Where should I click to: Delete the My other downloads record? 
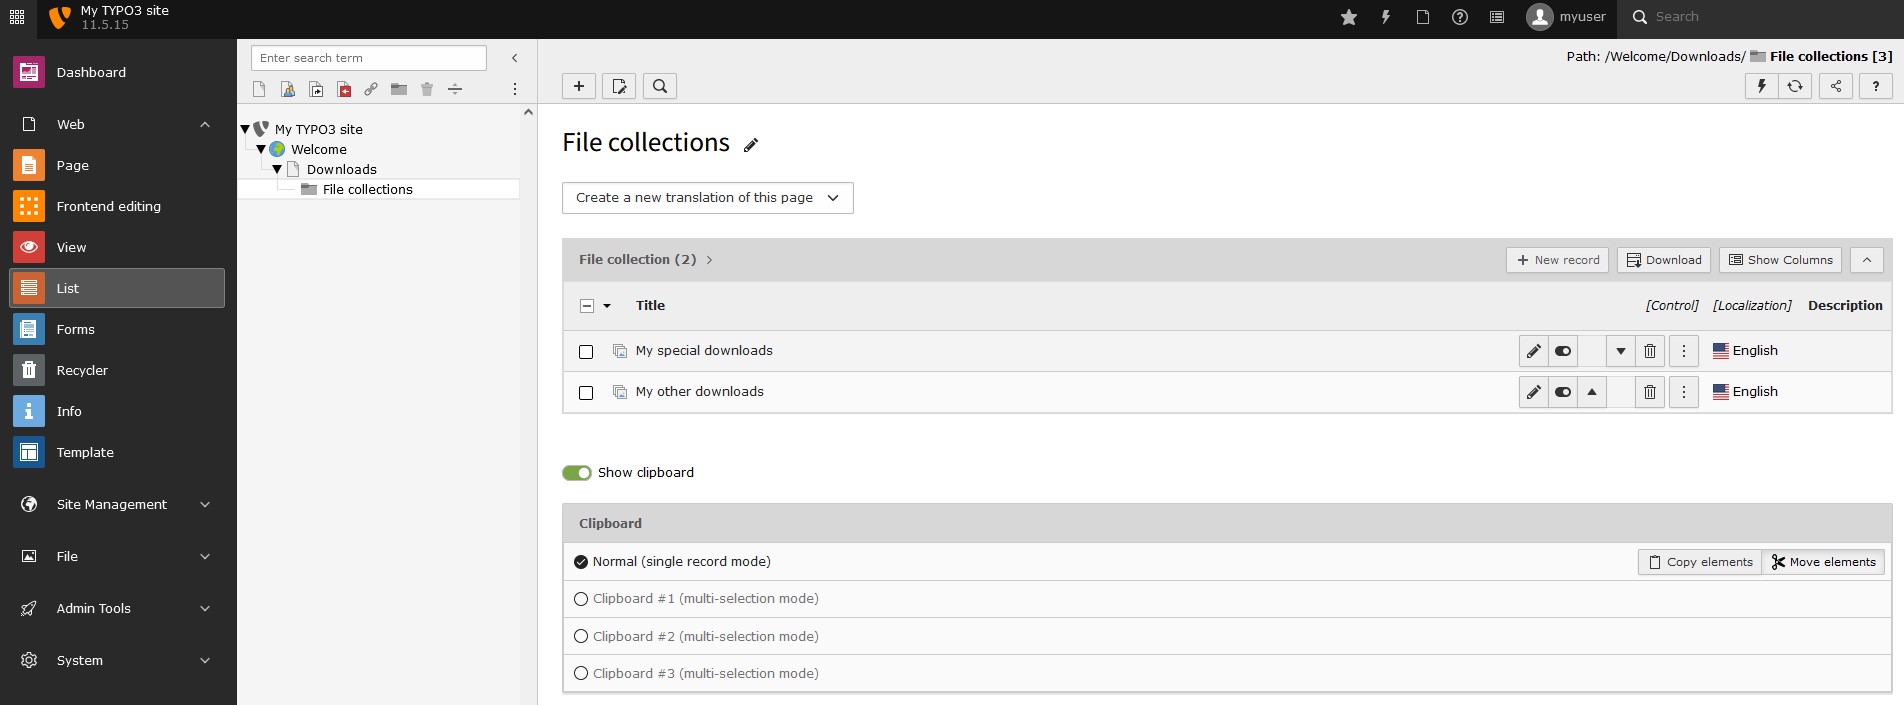coord(1650,392)
